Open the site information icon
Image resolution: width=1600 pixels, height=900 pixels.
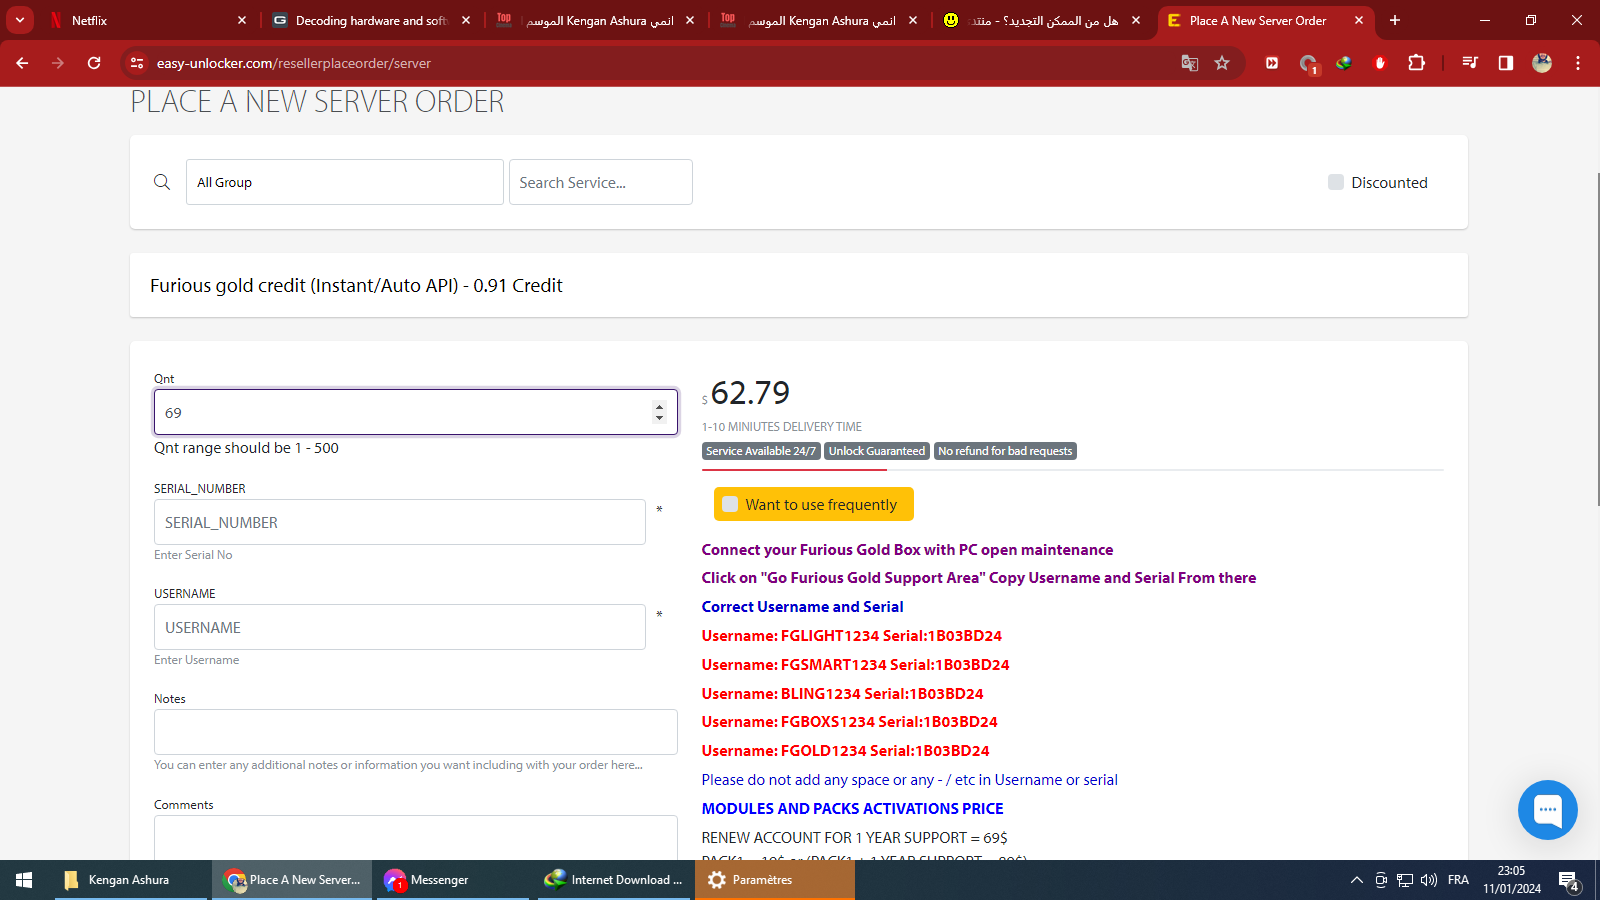tap(138, 63)
